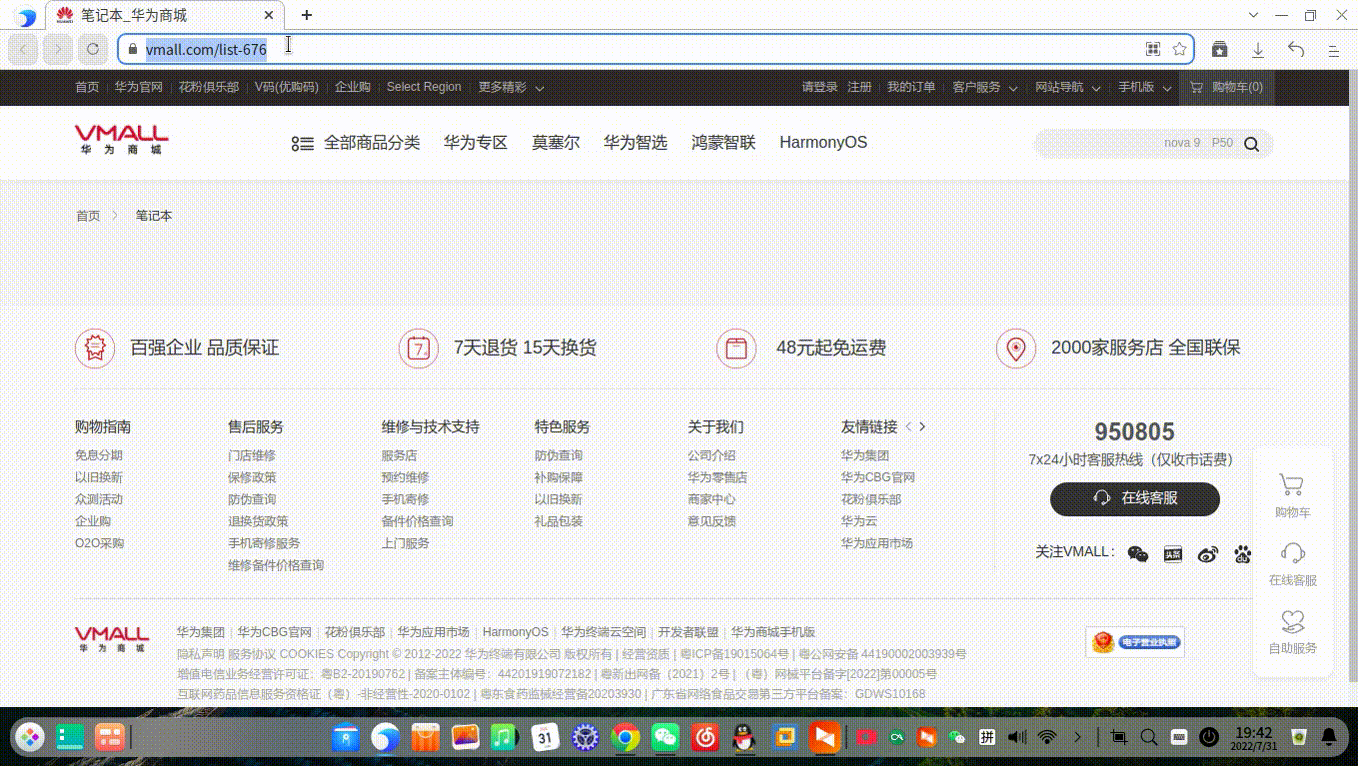Bookmark this page with the star icon

pyautogui.click(x=1179, y=49)
